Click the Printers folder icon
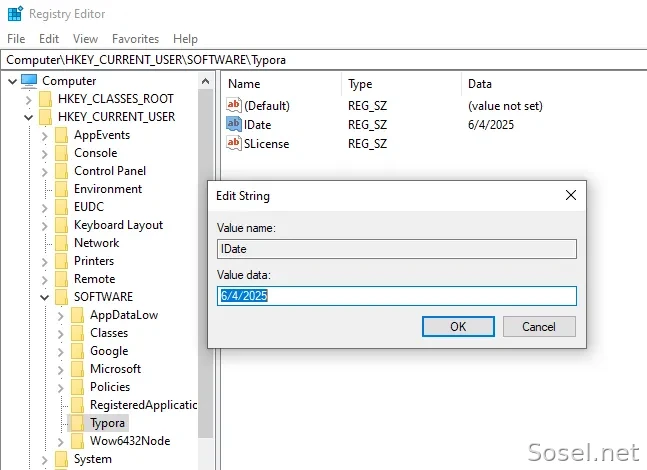The height and width of the screenshot is (470, 647). tap(61, 261)
